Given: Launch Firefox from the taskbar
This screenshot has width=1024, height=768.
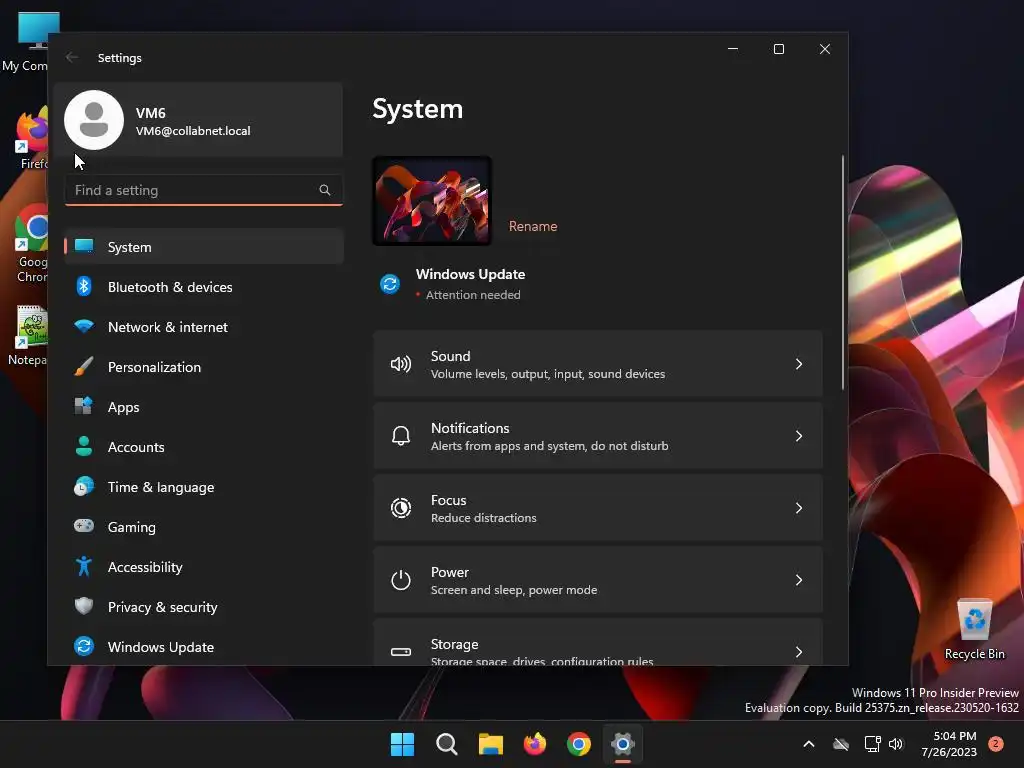Looking at the screenshot, I should click(535, 744).
